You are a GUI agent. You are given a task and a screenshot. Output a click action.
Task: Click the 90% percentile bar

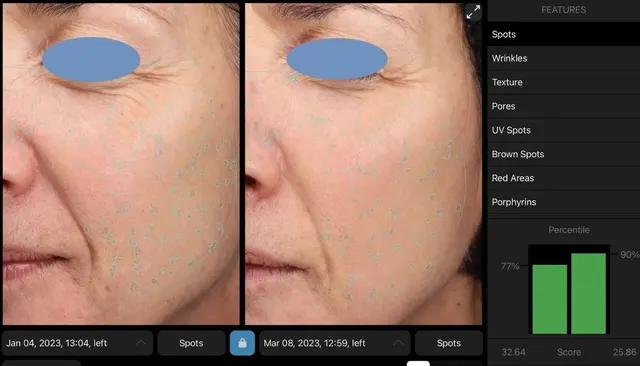click(x=588, y=293)
